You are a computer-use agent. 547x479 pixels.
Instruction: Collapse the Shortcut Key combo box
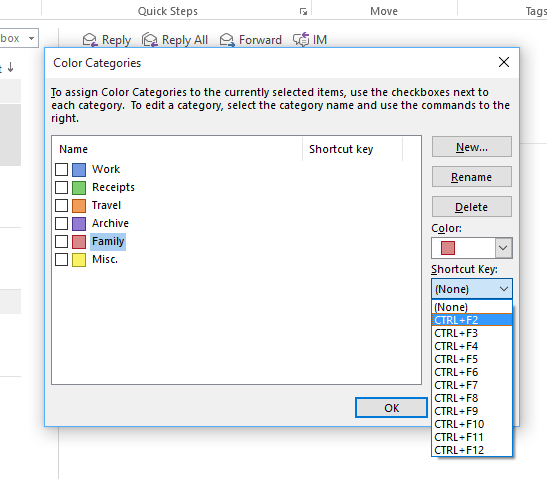[503, 289]
